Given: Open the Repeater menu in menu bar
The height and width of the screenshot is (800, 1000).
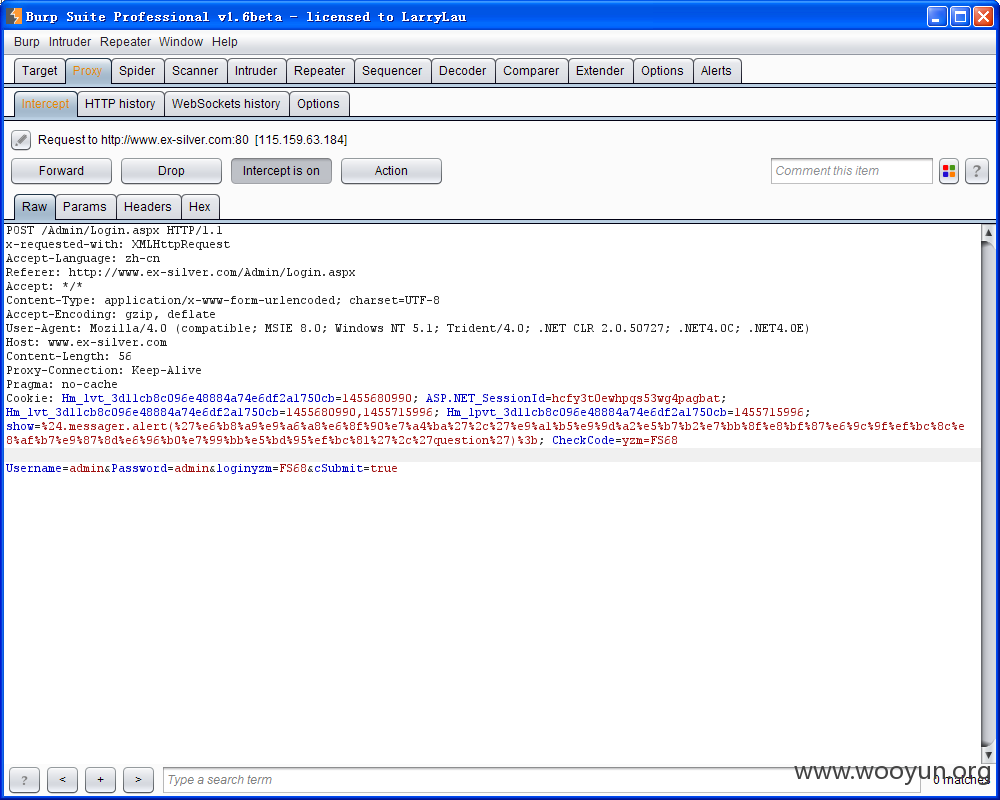Looking at the screenshot, I should pyautogui.click(x=126, y=42).
